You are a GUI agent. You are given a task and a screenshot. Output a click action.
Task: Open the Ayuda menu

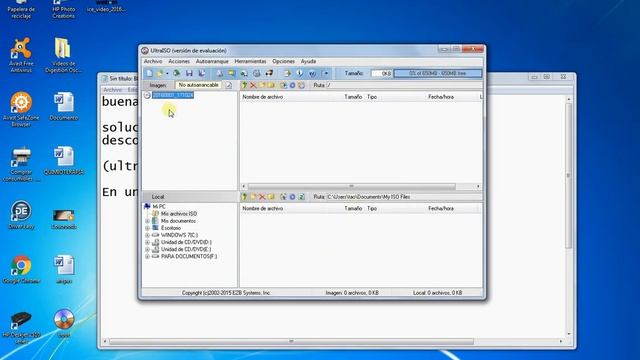(x=308, y=61)
